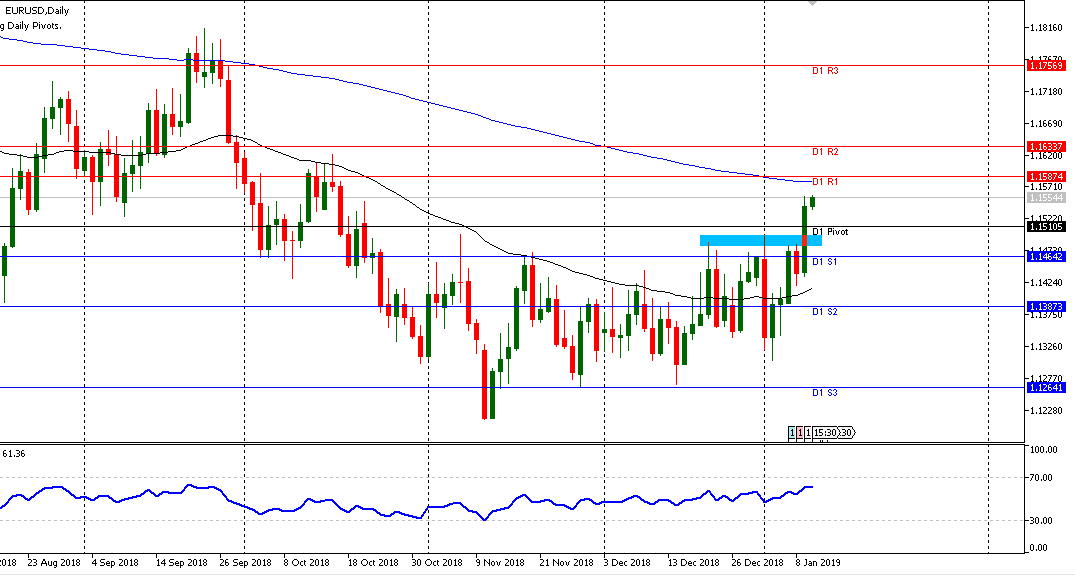The image size is (1075, 575).
Task: Click the D1 R2 pivot label
Action: click(x=825, y=152)
